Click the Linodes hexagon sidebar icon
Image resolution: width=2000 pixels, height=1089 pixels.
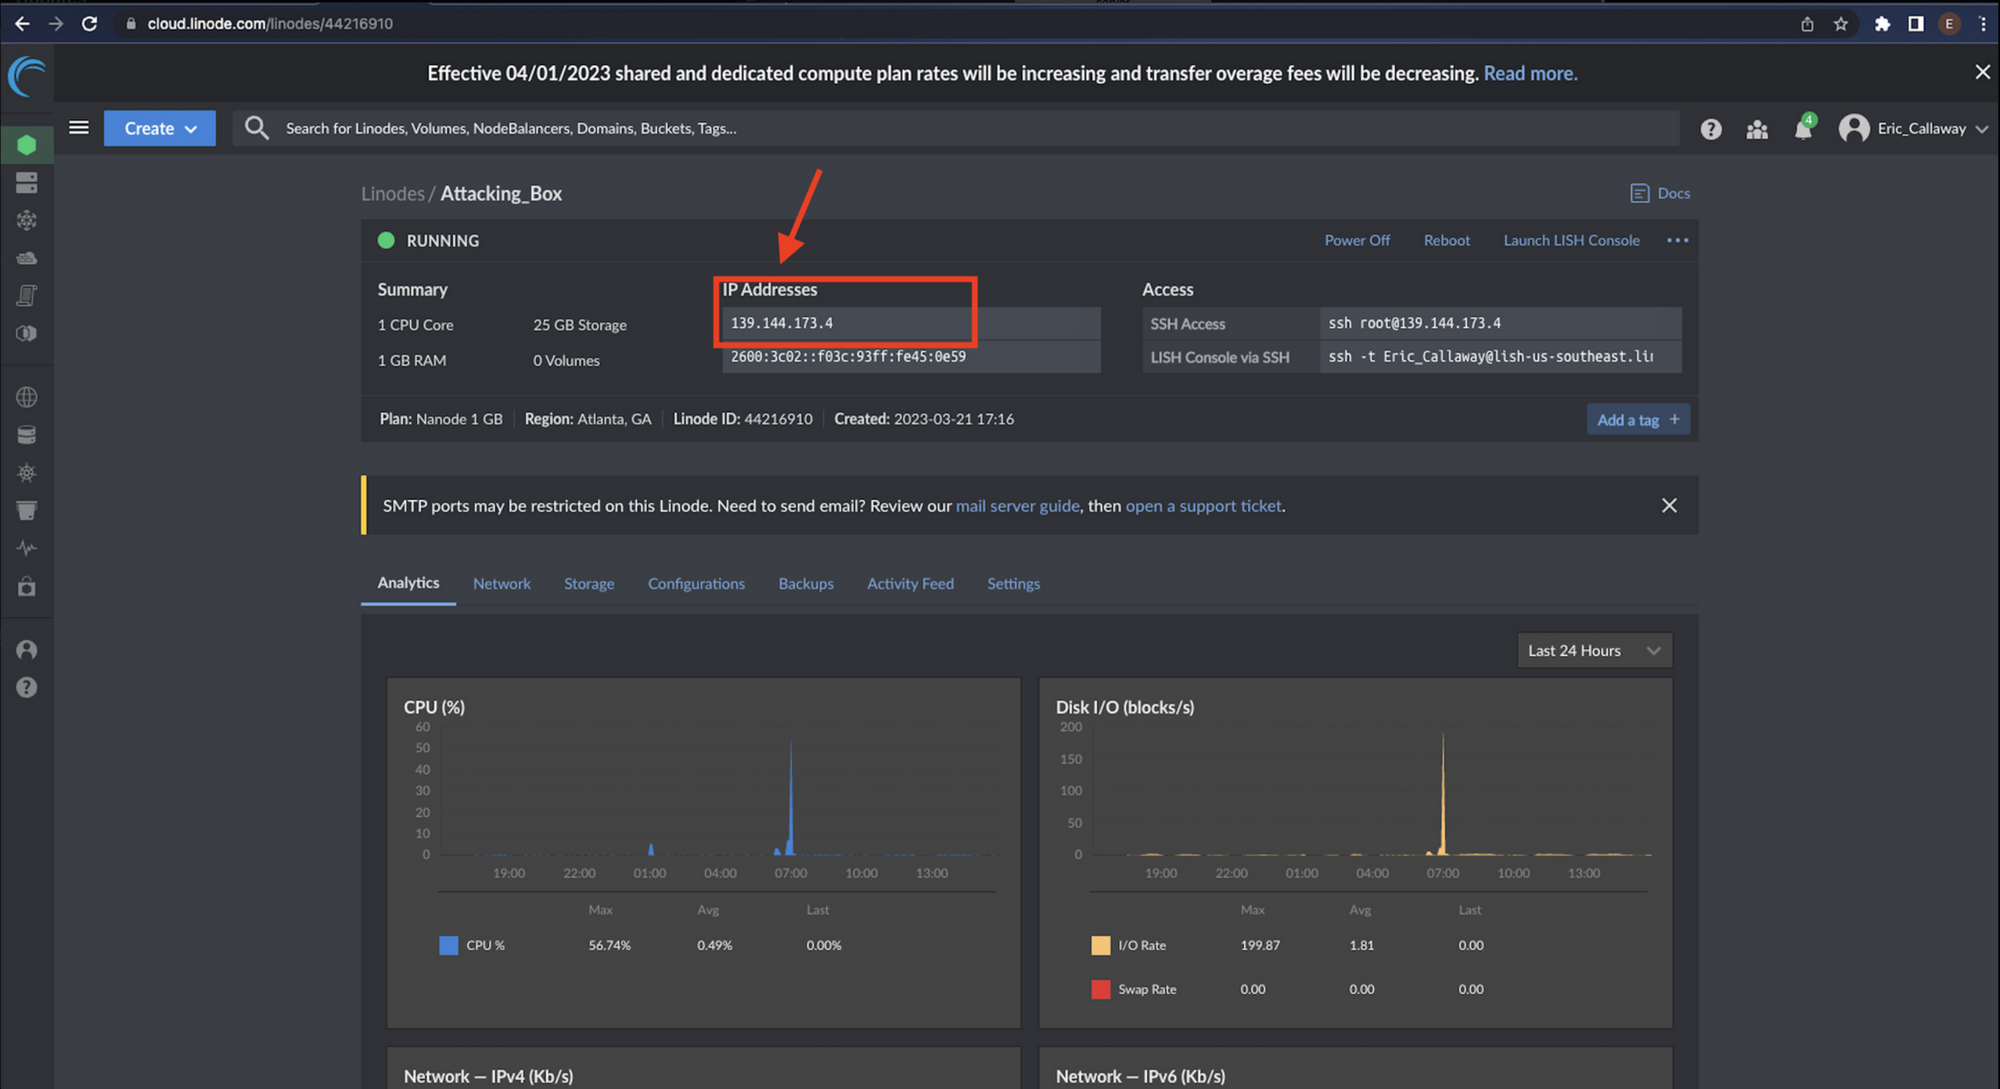coord(27,145)
